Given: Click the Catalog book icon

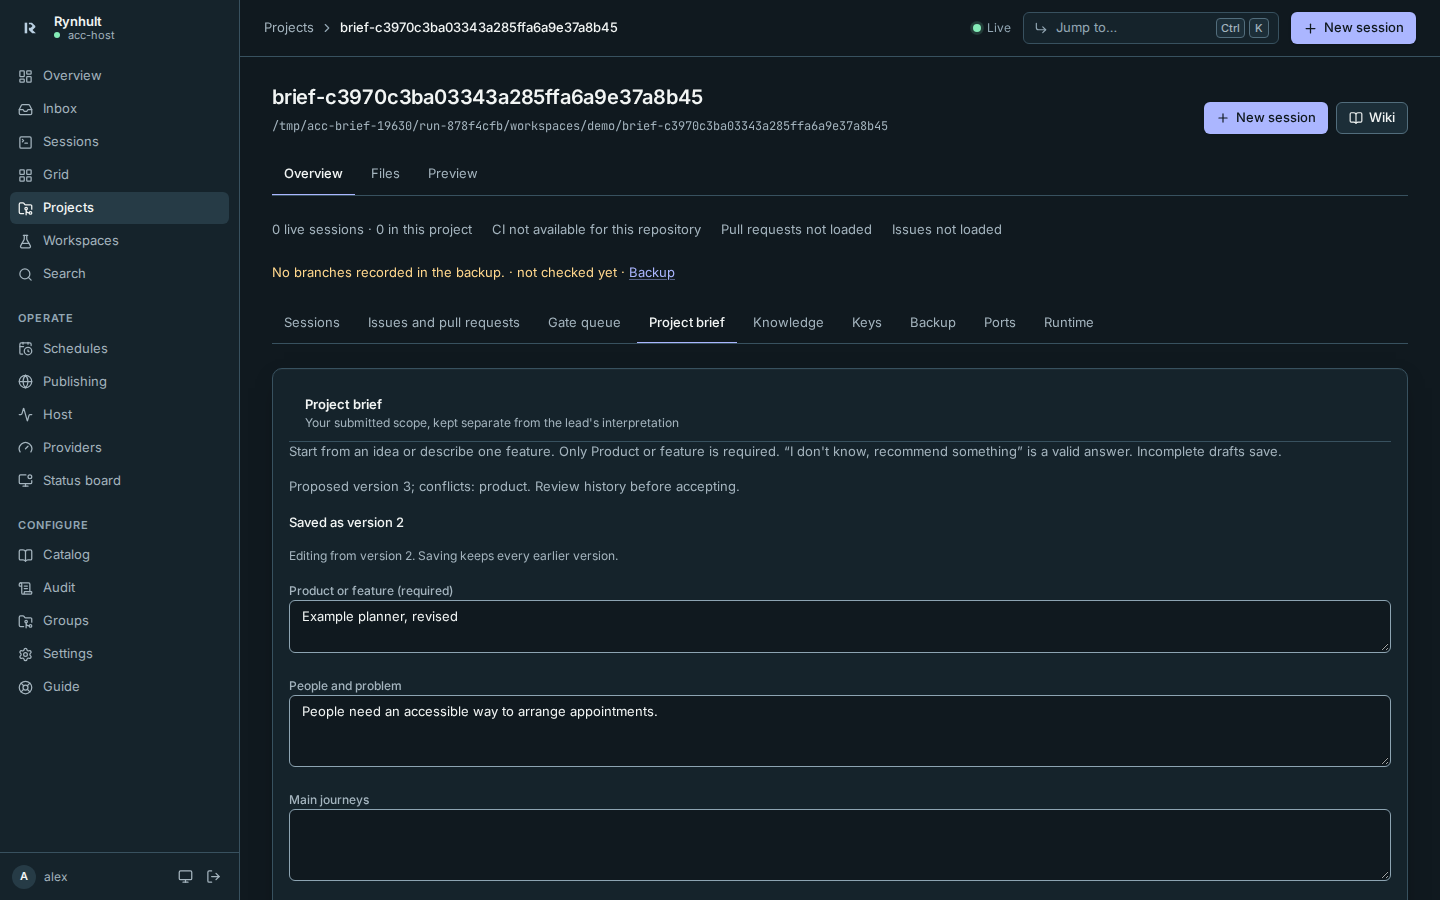Looking at the screenshot, I should (26, 555).
